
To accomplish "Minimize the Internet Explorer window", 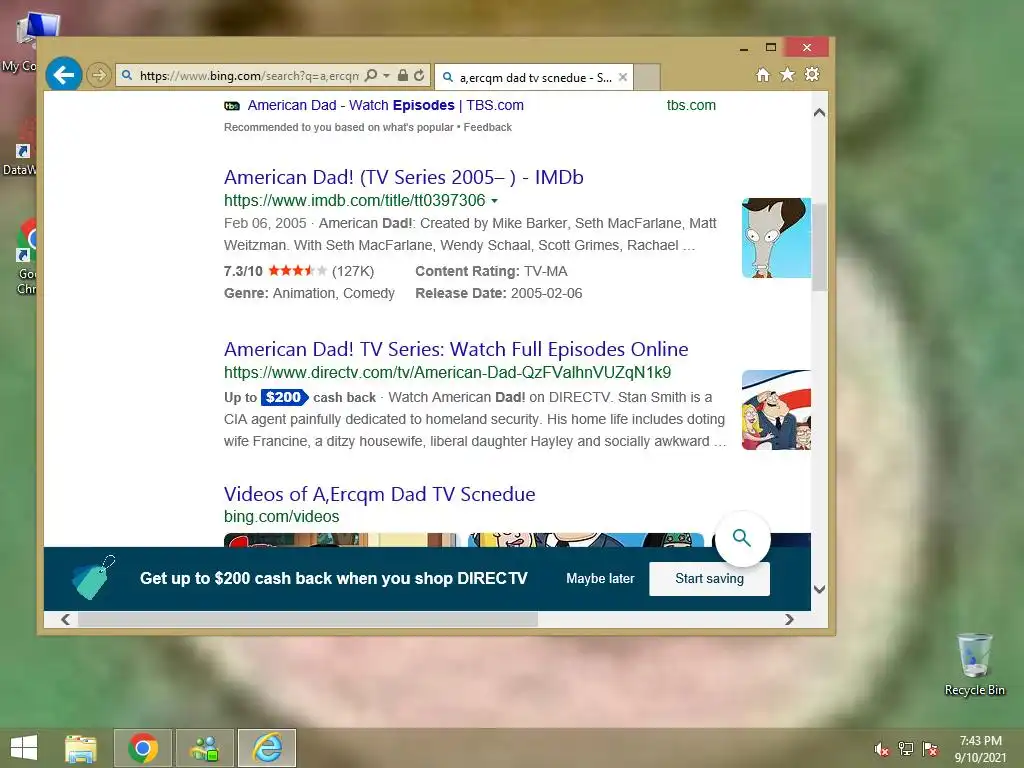I will point(744,48).
